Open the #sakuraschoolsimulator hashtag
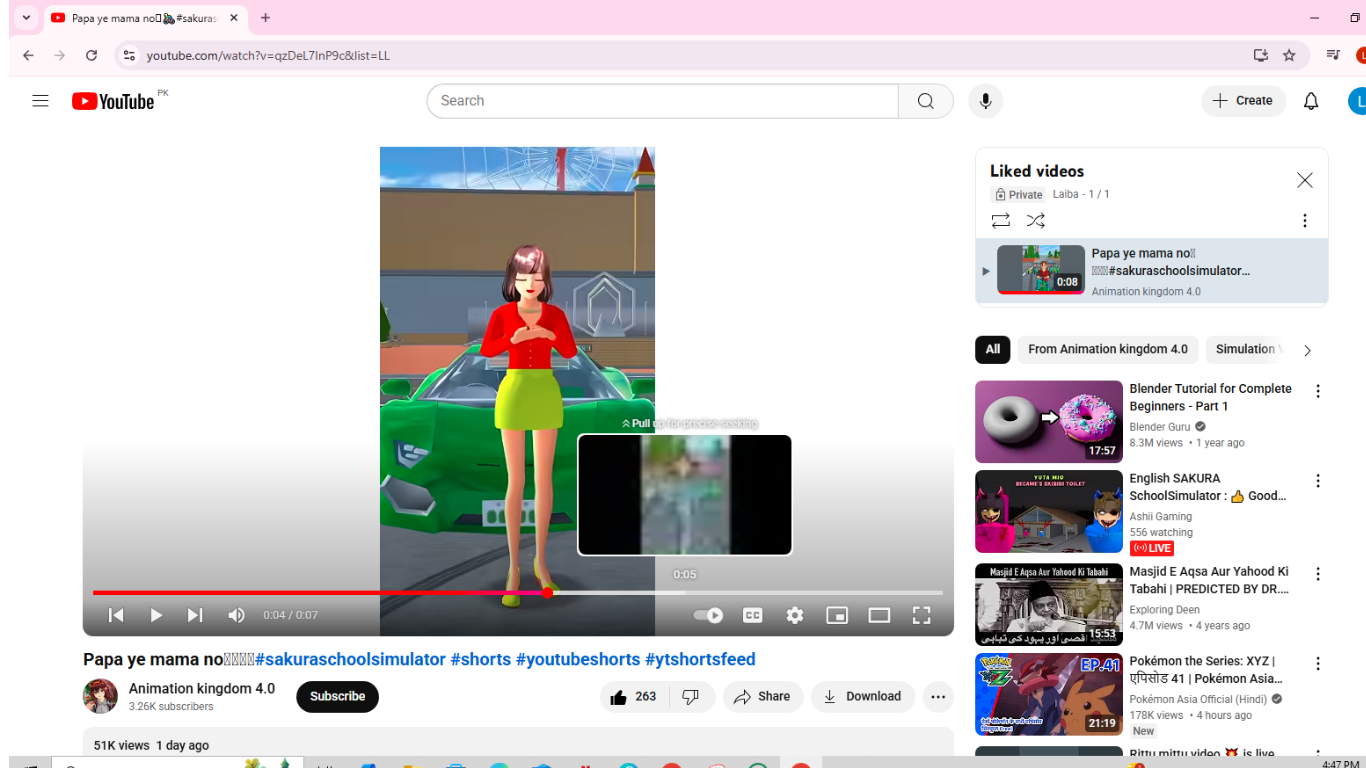 (x=350, y=660)
